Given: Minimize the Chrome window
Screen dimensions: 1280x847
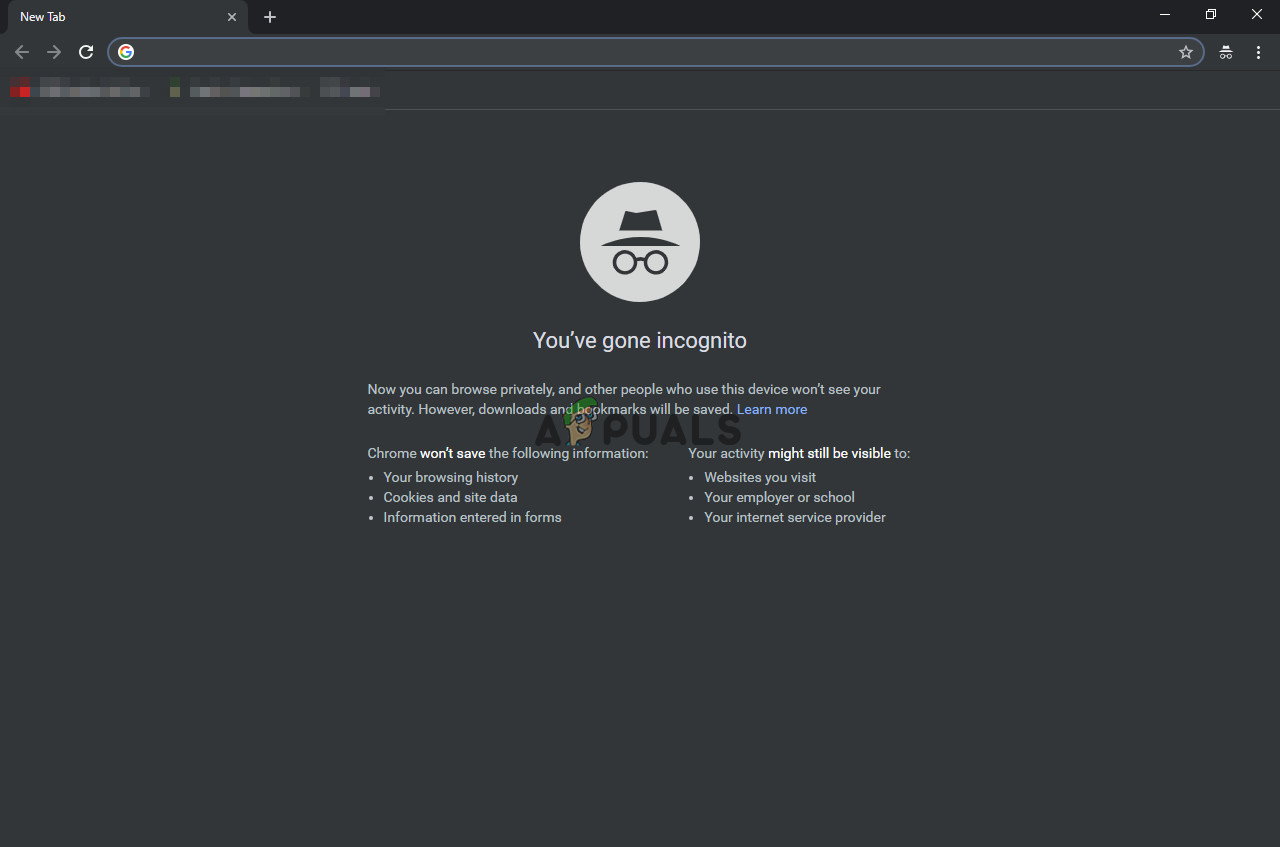Looking at the screenshot, I should click(1165, 15).
